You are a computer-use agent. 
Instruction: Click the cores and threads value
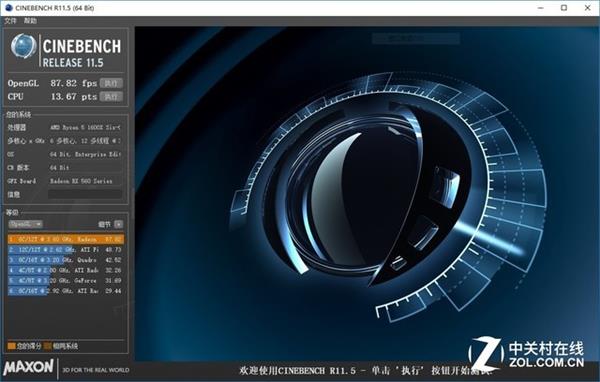[85, 141]
